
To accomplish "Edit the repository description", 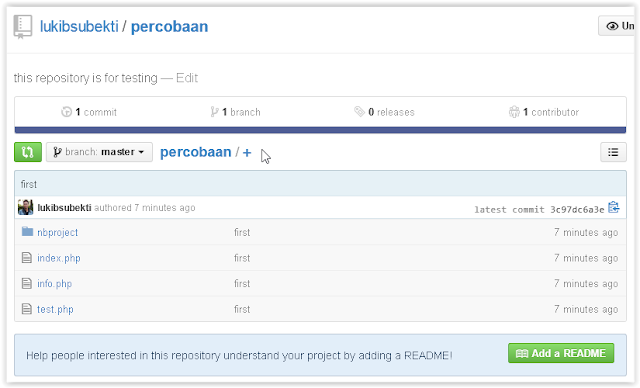I will coord(187,78).
